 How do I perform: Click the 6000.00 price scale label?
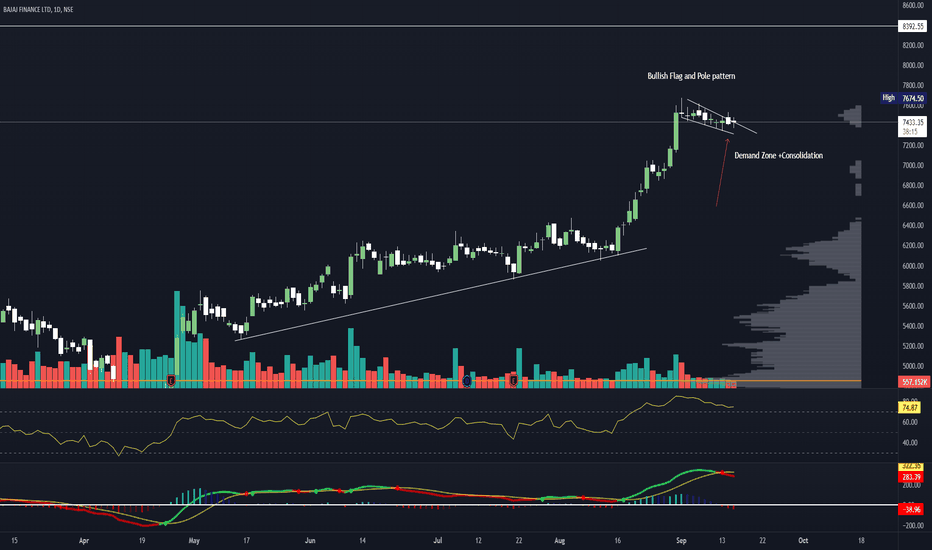913,266
